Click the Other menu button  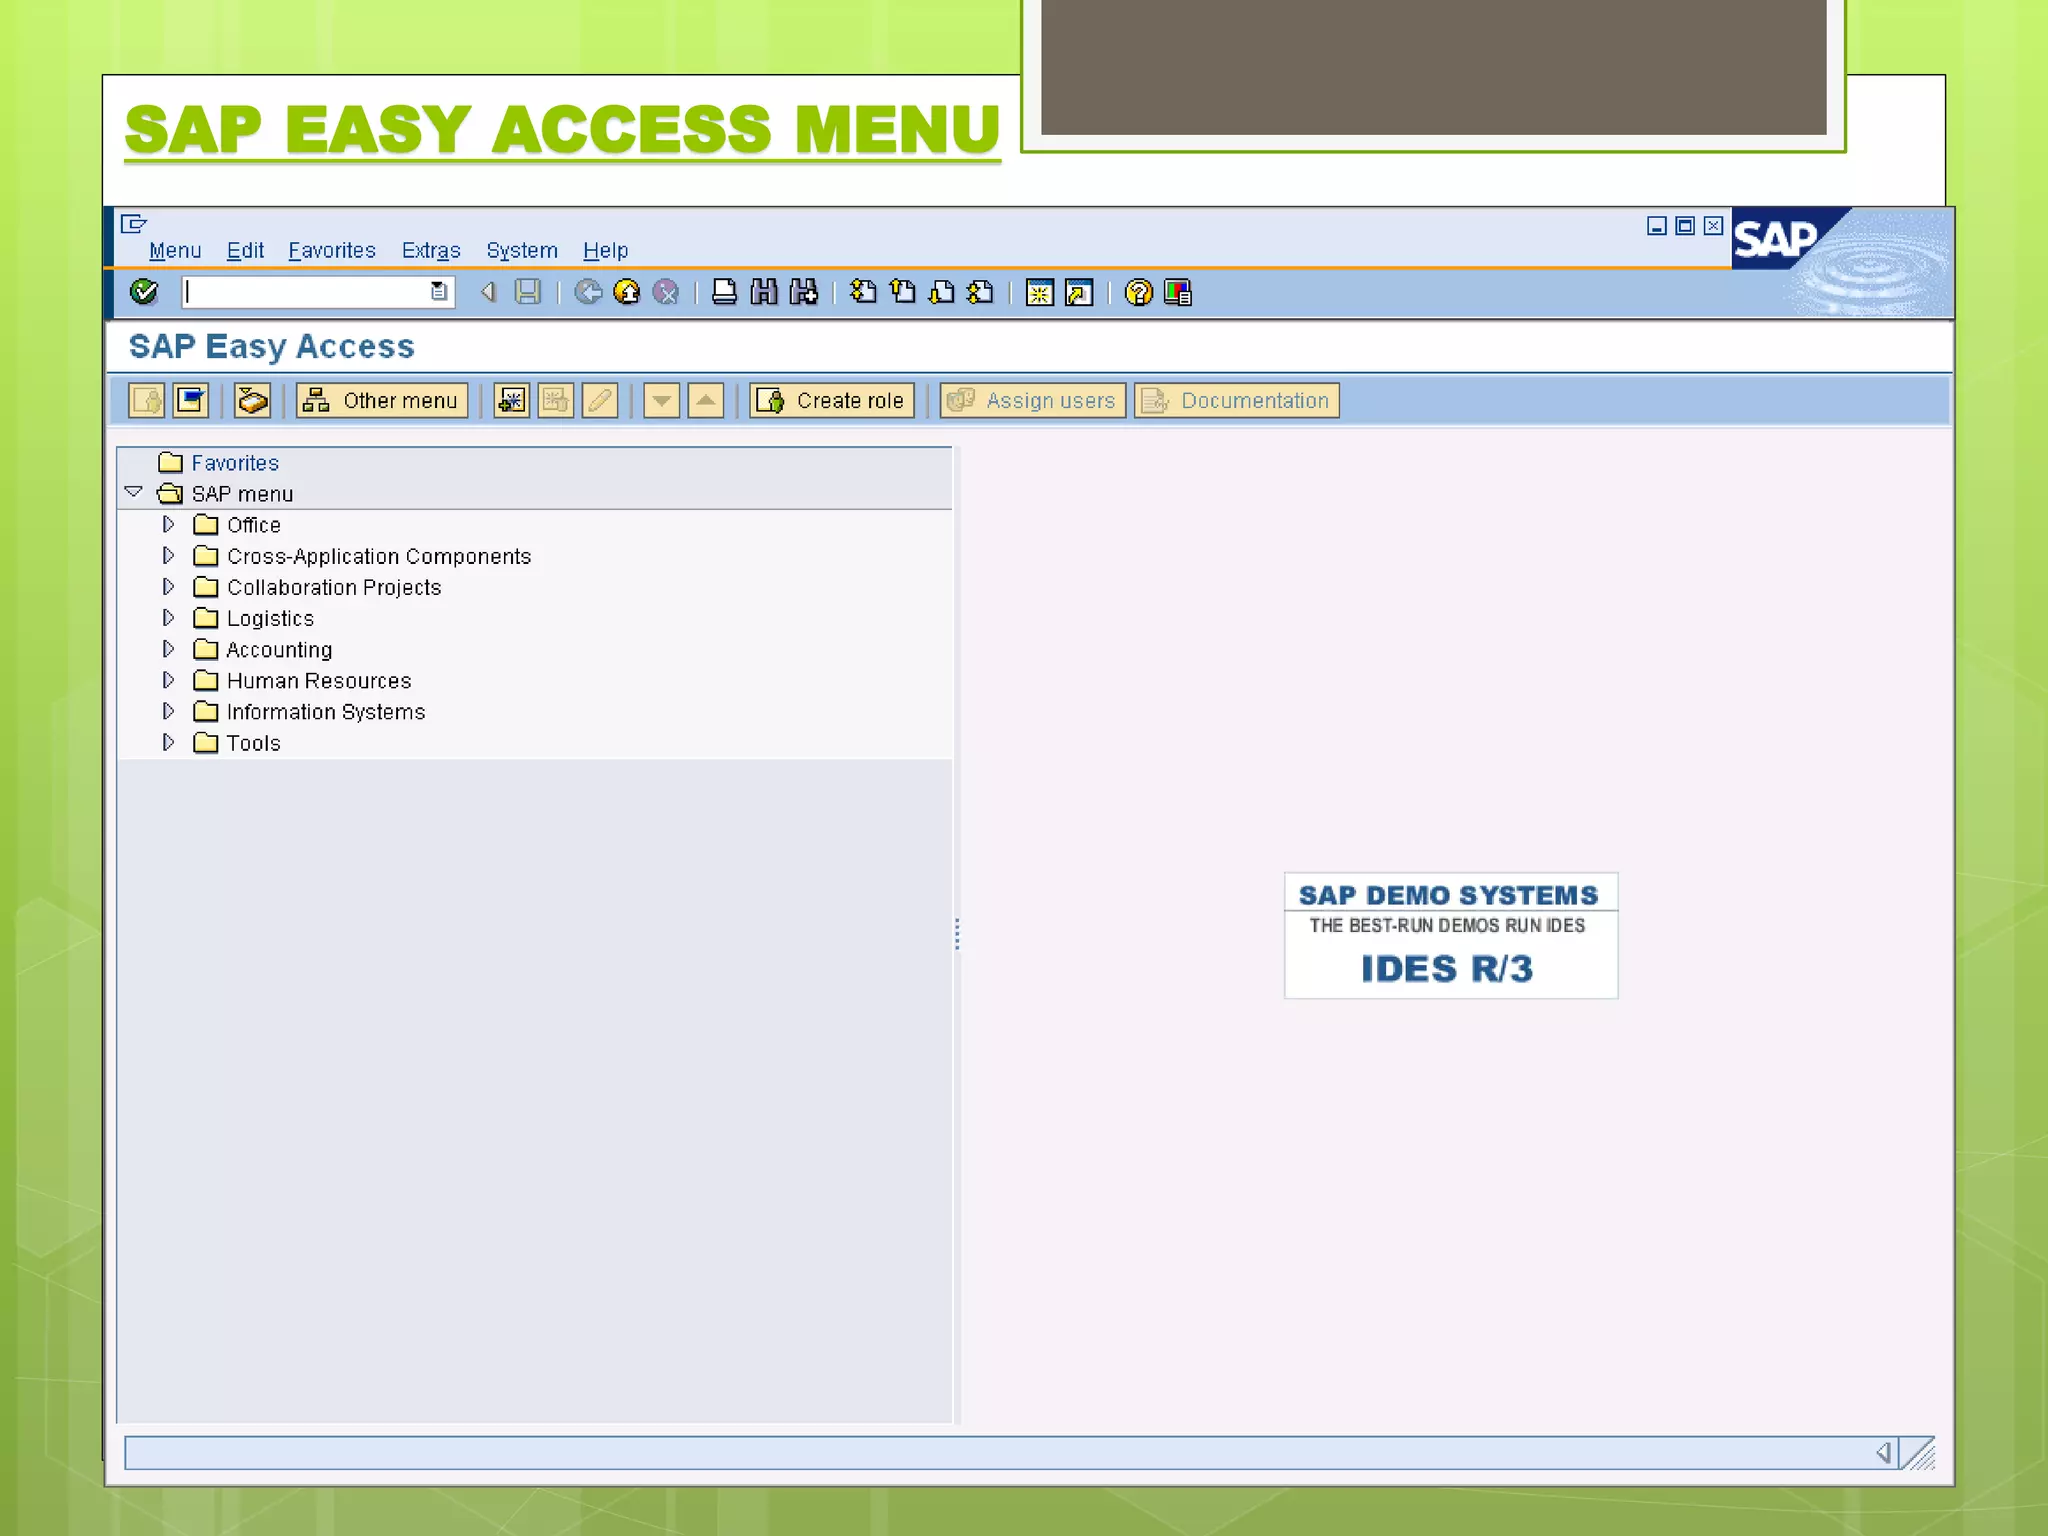382,401
